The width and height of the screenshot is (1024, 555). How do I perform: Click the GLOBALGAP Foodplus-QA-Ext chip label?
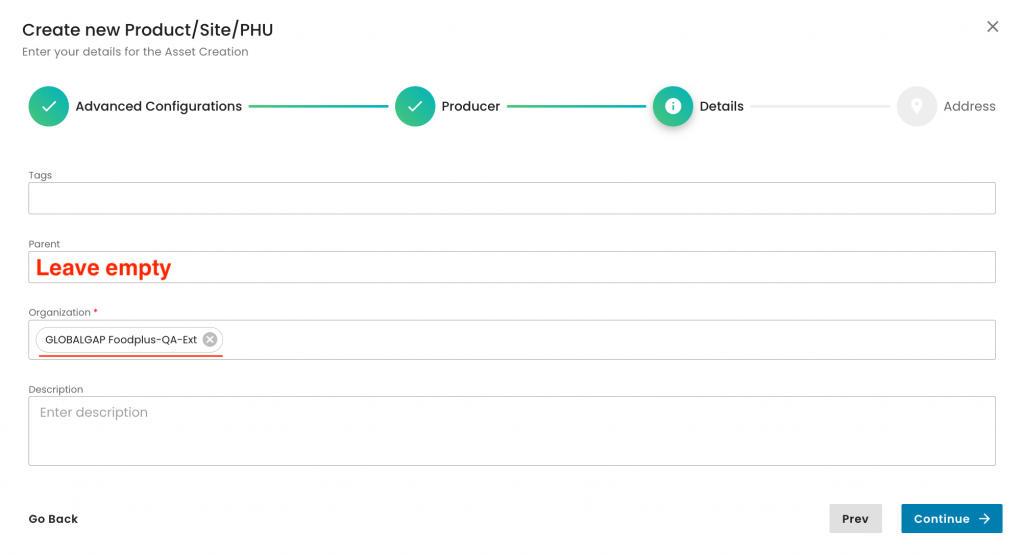(x=121, y=340)
